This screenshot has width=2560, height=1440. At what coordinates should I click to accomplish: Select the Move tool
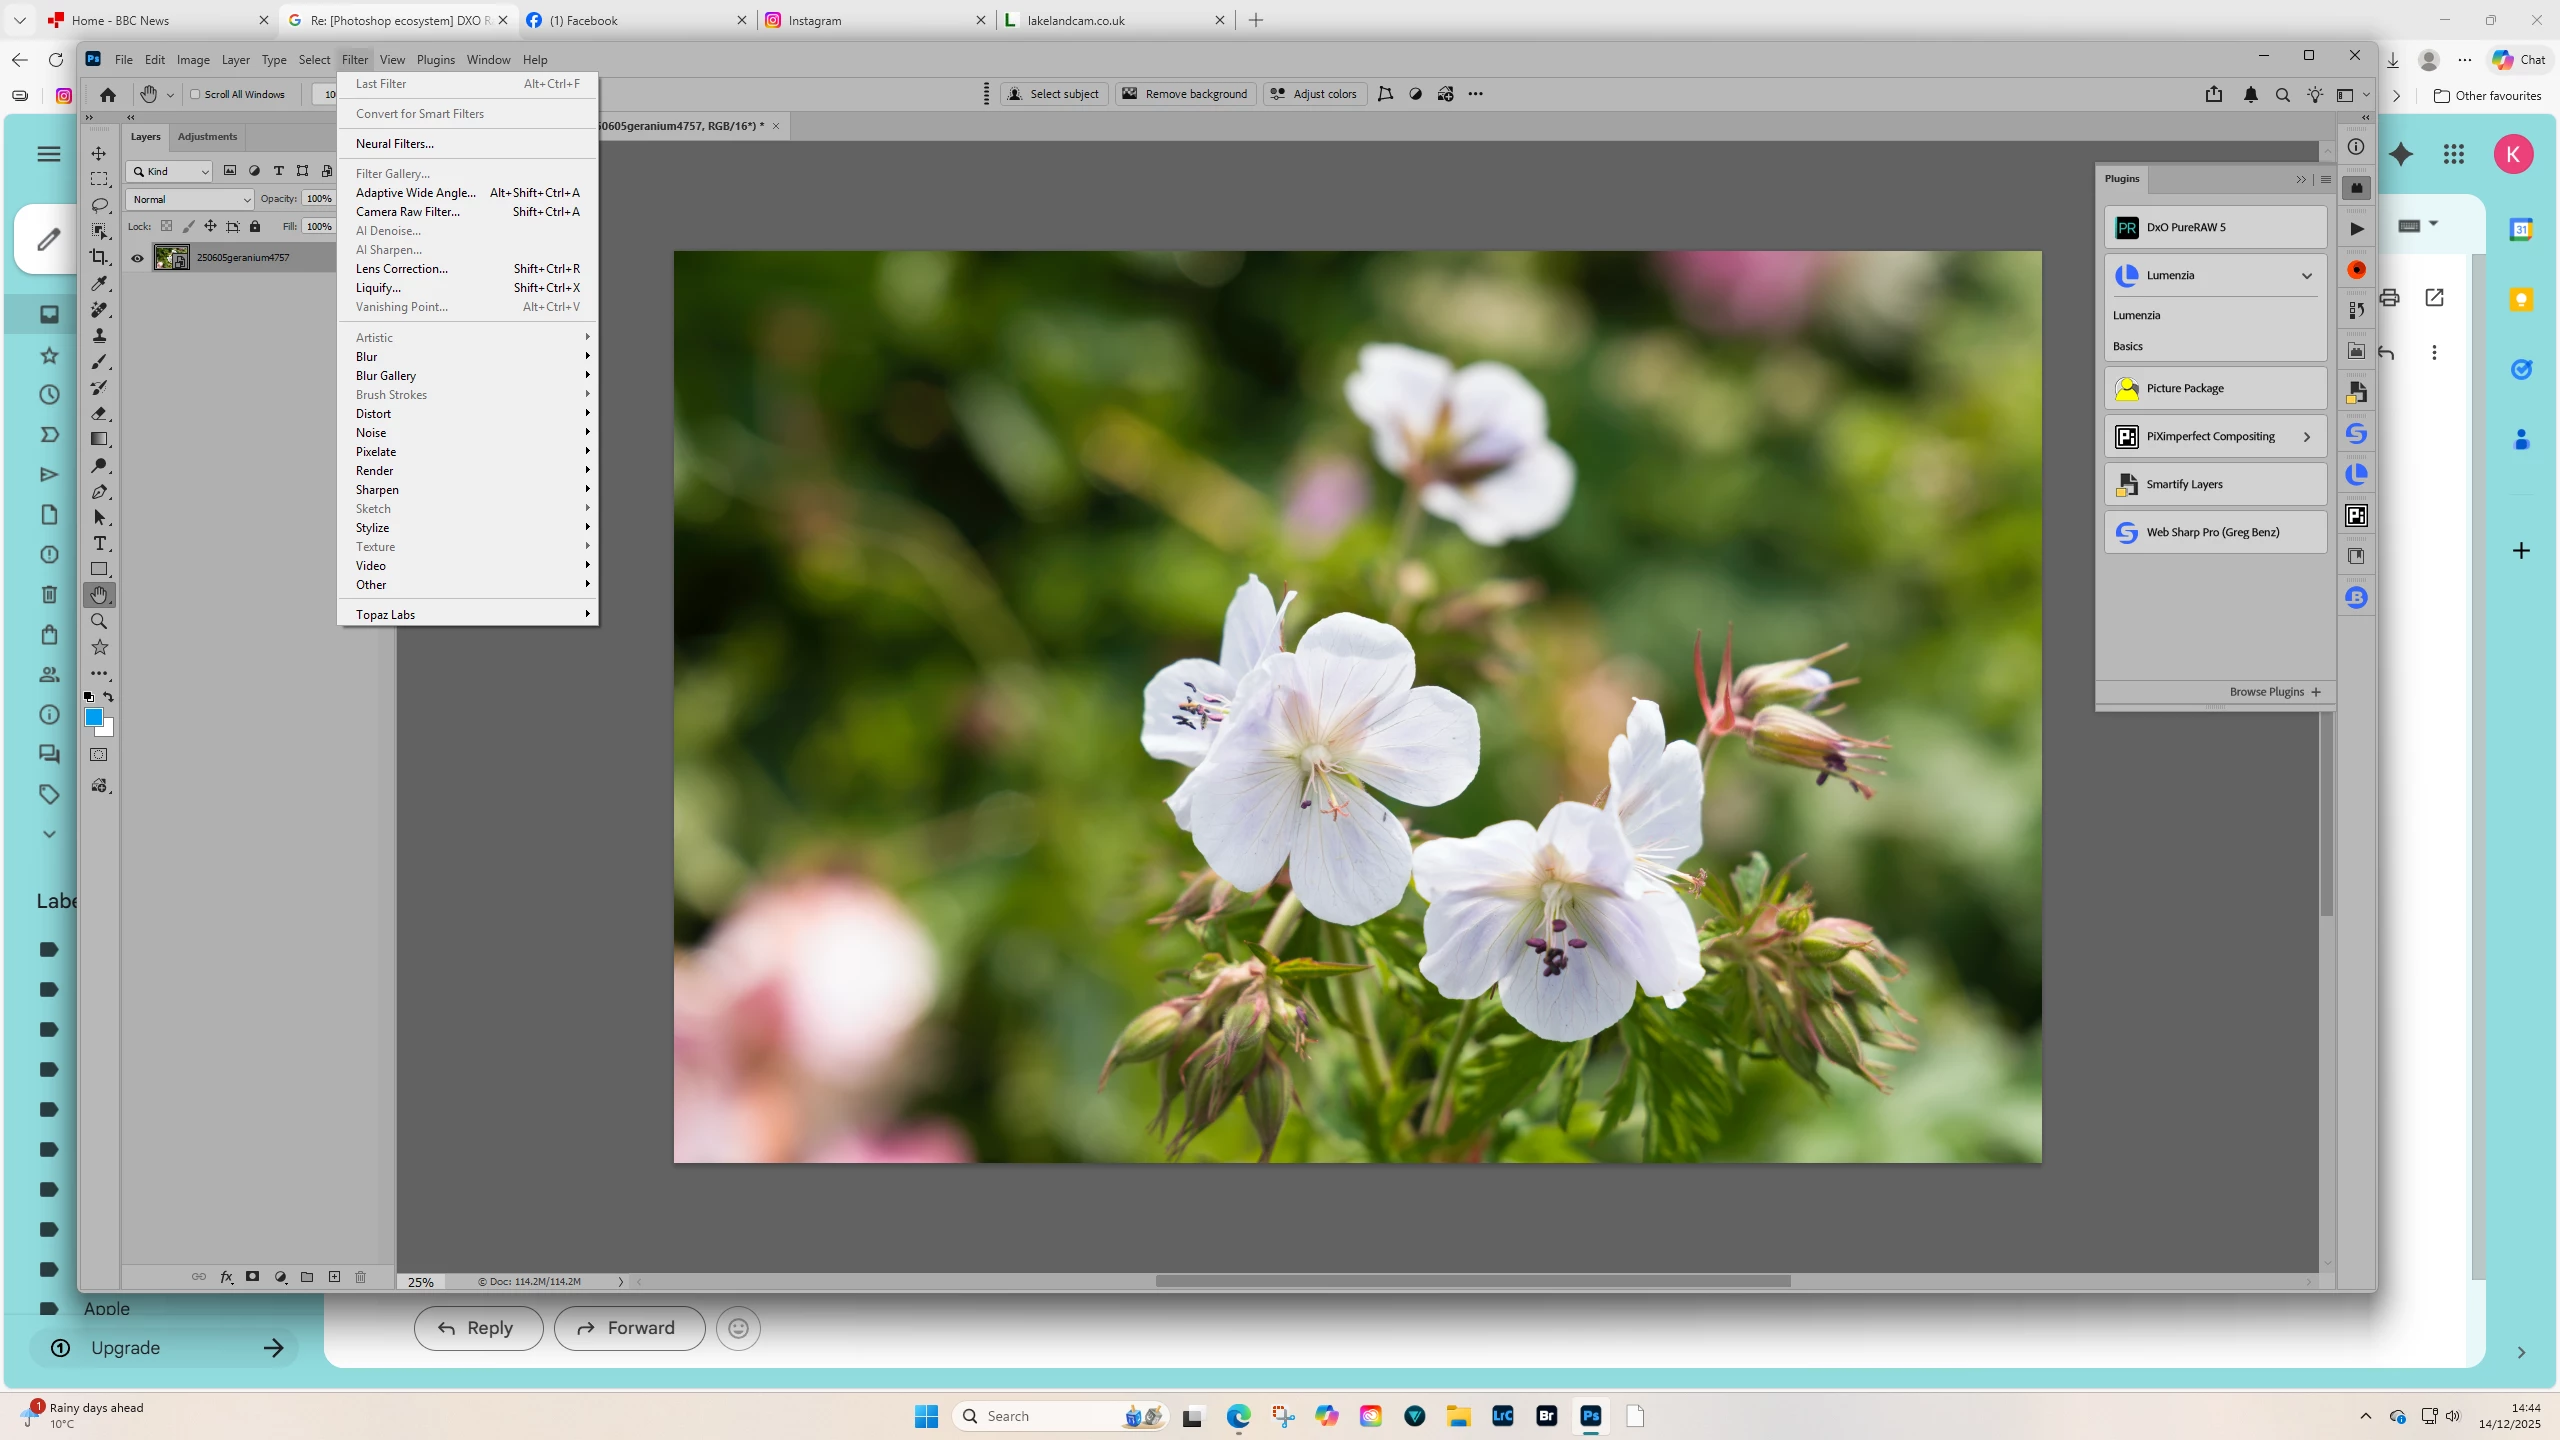(x=99, y=153)
